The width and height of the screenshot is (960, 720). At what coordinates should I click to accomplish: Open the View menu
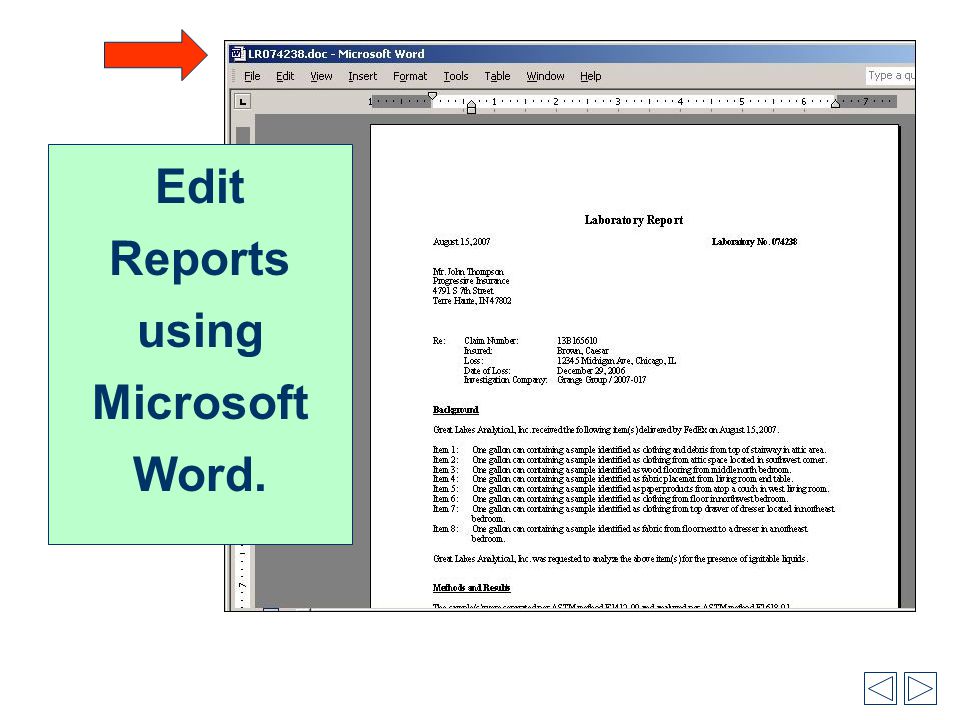click(321, 76)
